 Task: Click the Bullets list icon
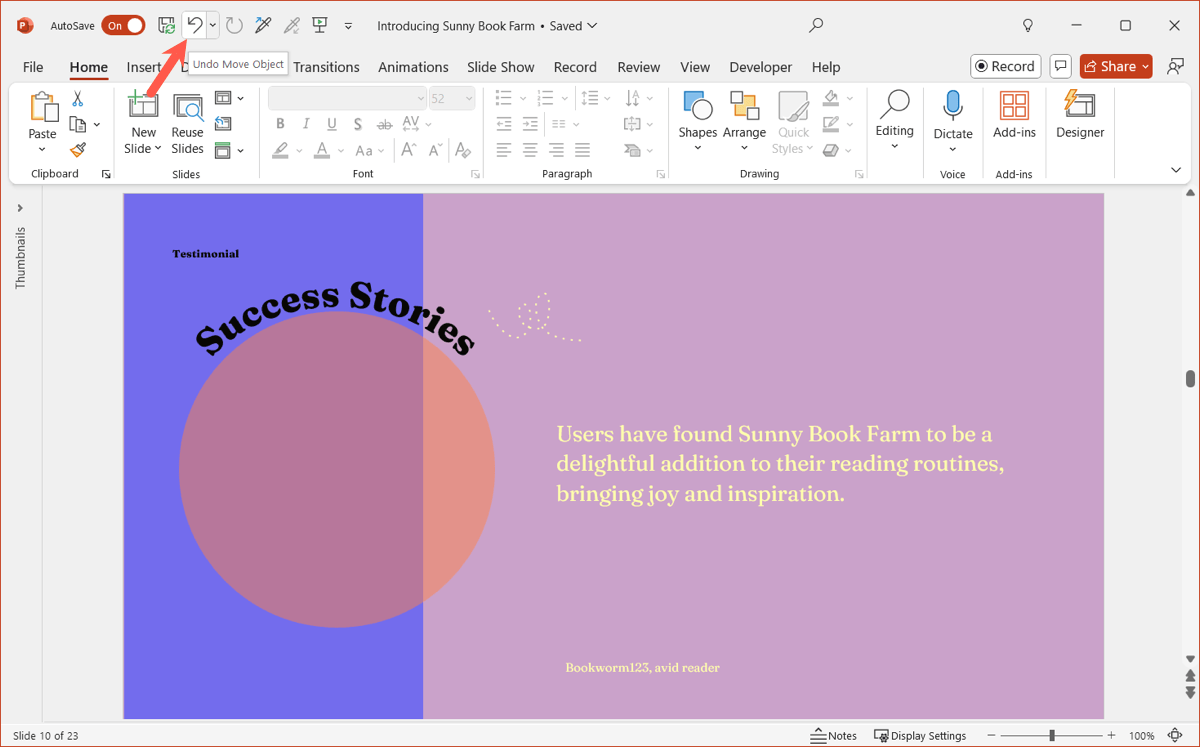[x=504, y=98]
